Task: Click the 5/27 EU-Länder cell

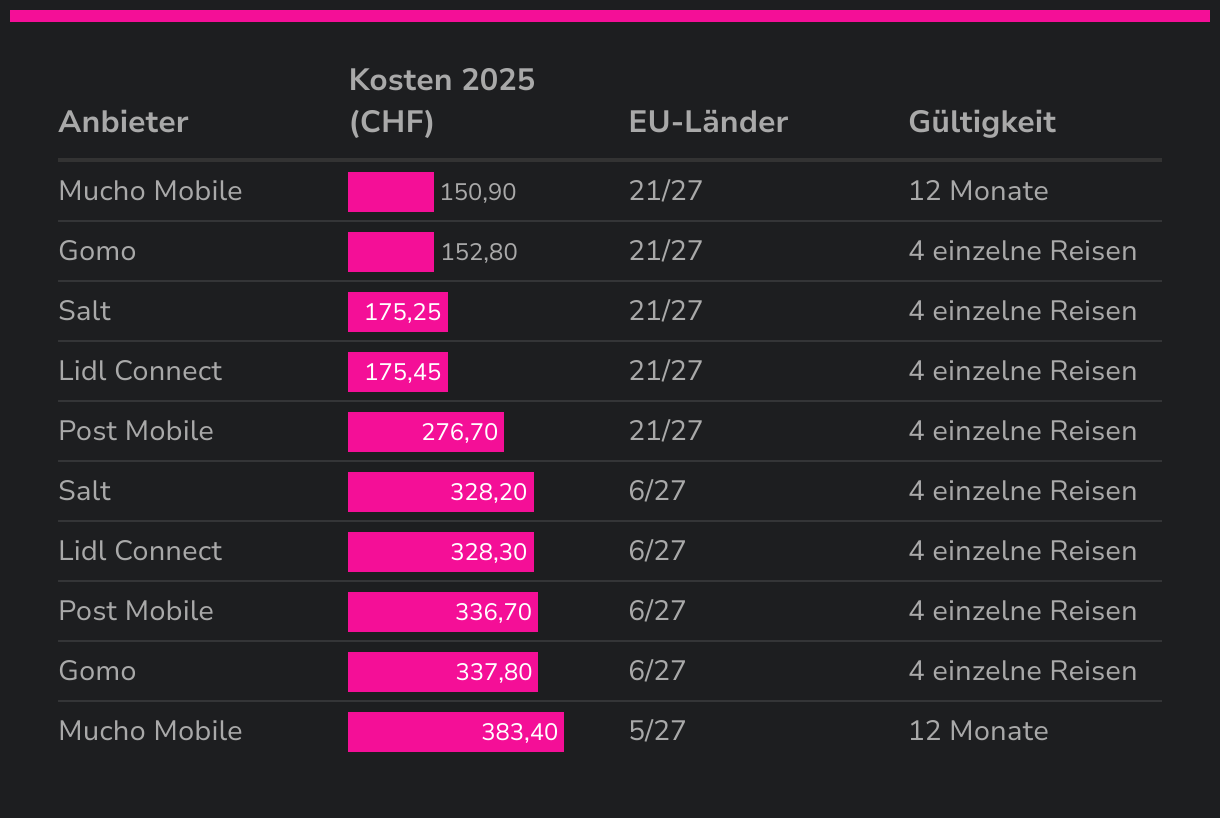Action: [657, 731]
